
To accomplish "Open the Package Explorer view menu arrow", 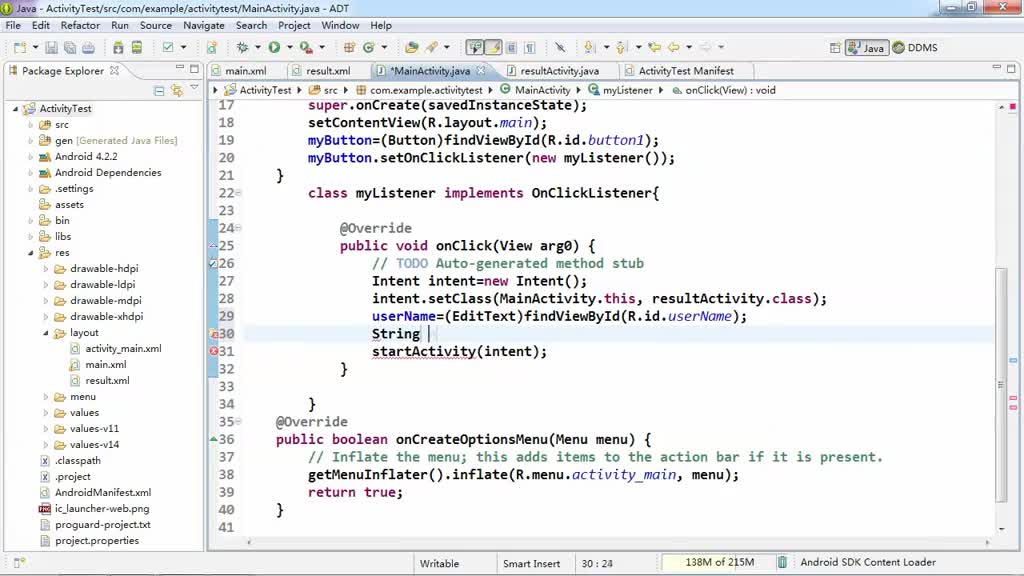I will coord(194,88).
